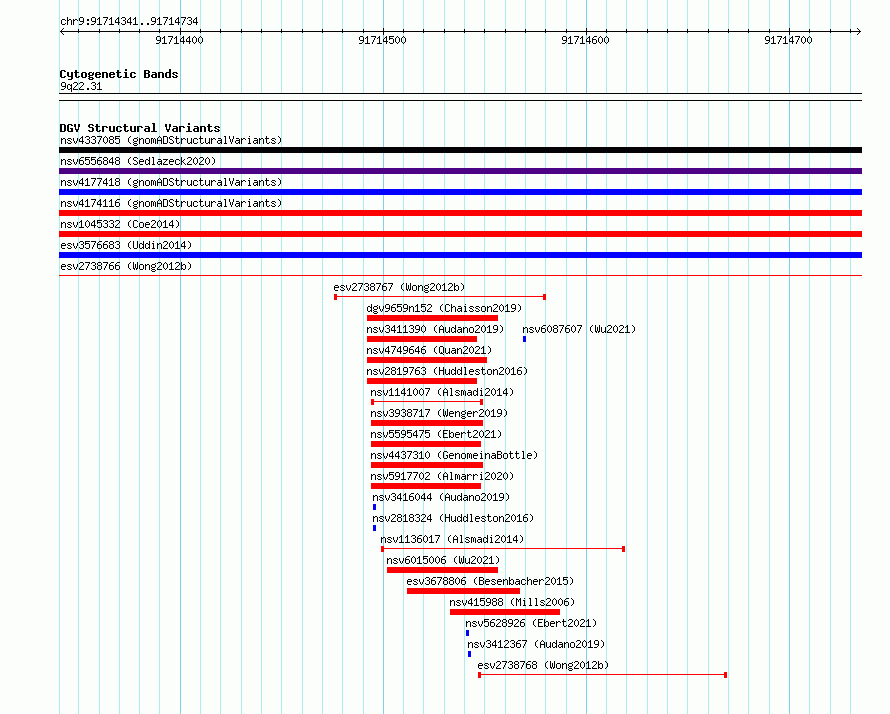
Task: Click the red bar under nsv415988
Action: click(505, 612)
